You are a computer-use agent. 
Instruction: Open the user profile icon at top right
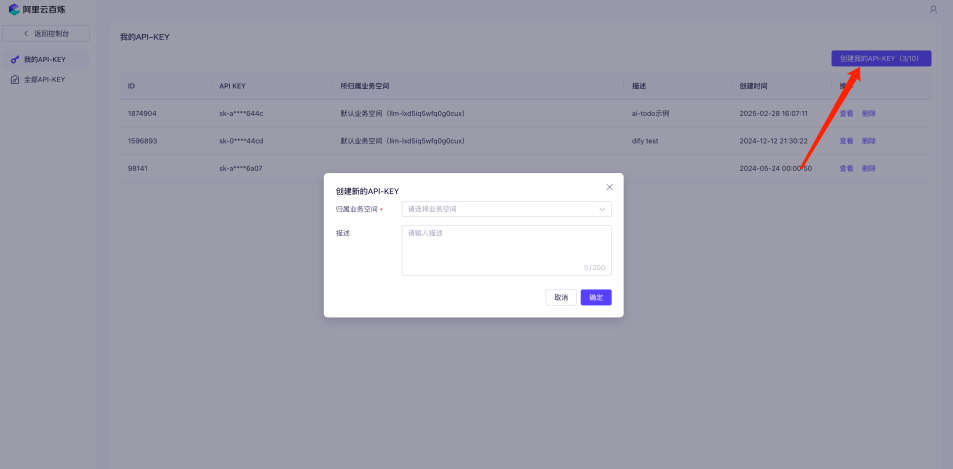(x=933, y=10)
